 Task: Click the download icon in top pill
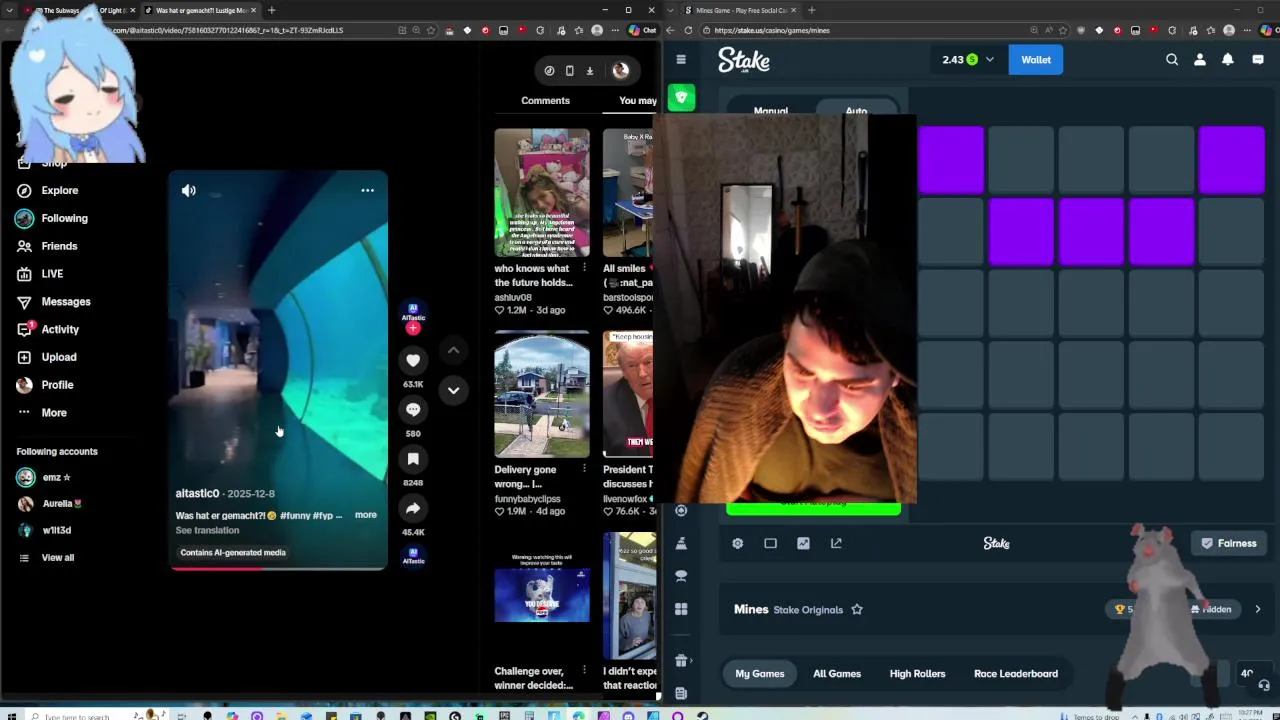tap(590, 71)
